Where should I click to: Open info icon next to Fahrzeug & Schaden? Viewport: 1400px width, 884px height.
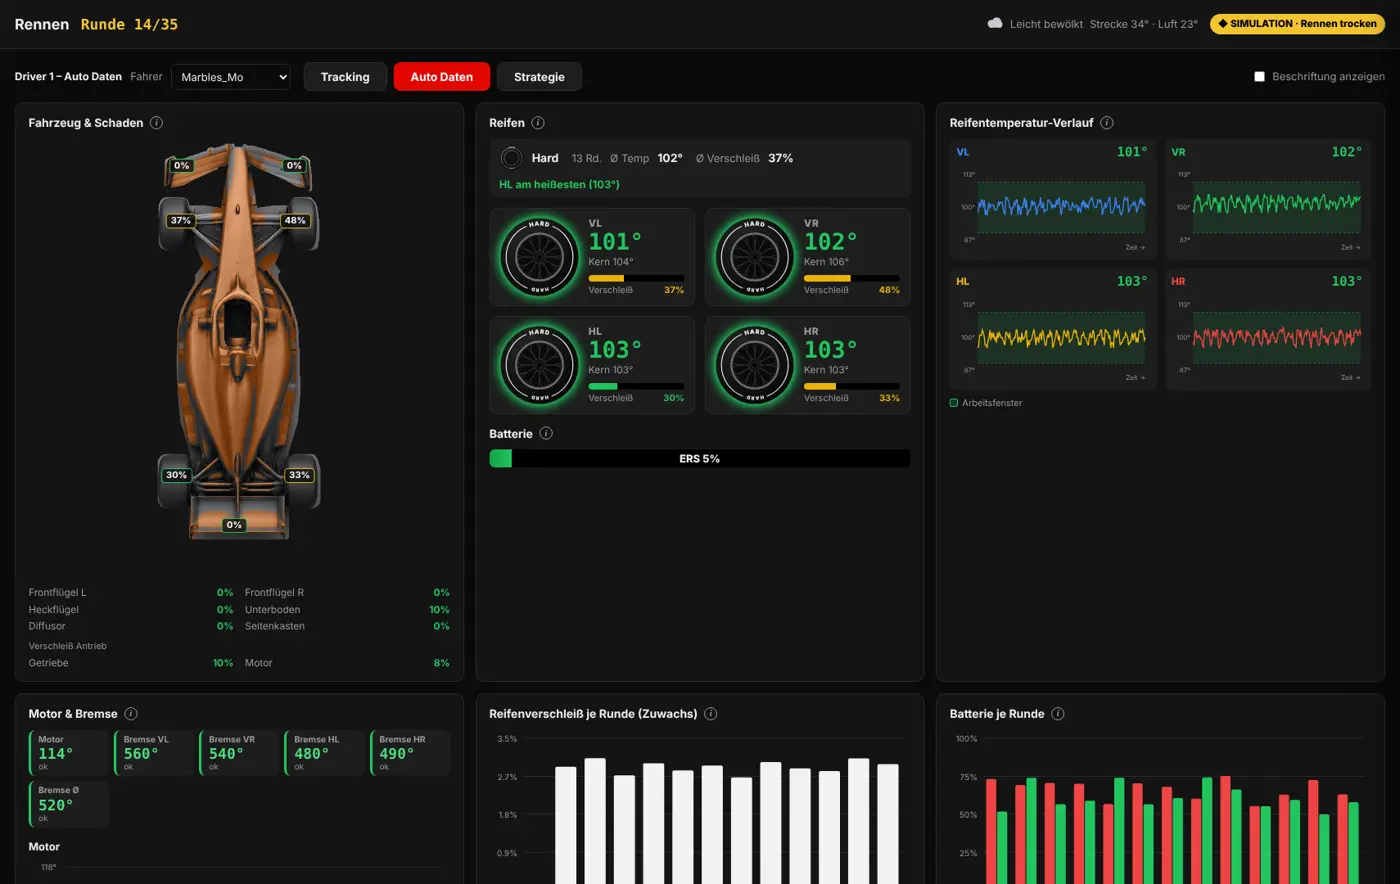click(156, 123)
